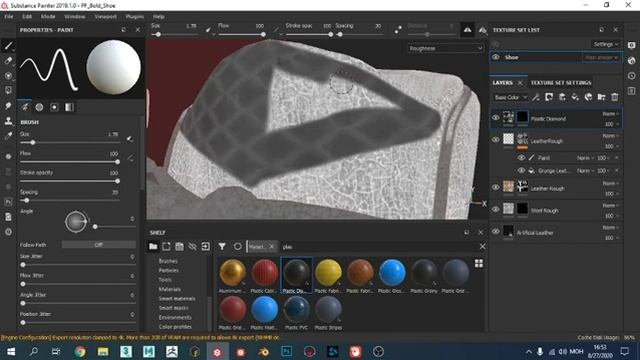
Task: Open the Viewport menu
Action: coord(105,17)
